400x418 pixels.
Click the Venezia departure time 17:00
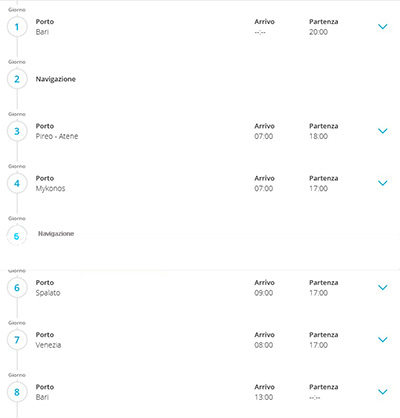[x=318, y=345]
